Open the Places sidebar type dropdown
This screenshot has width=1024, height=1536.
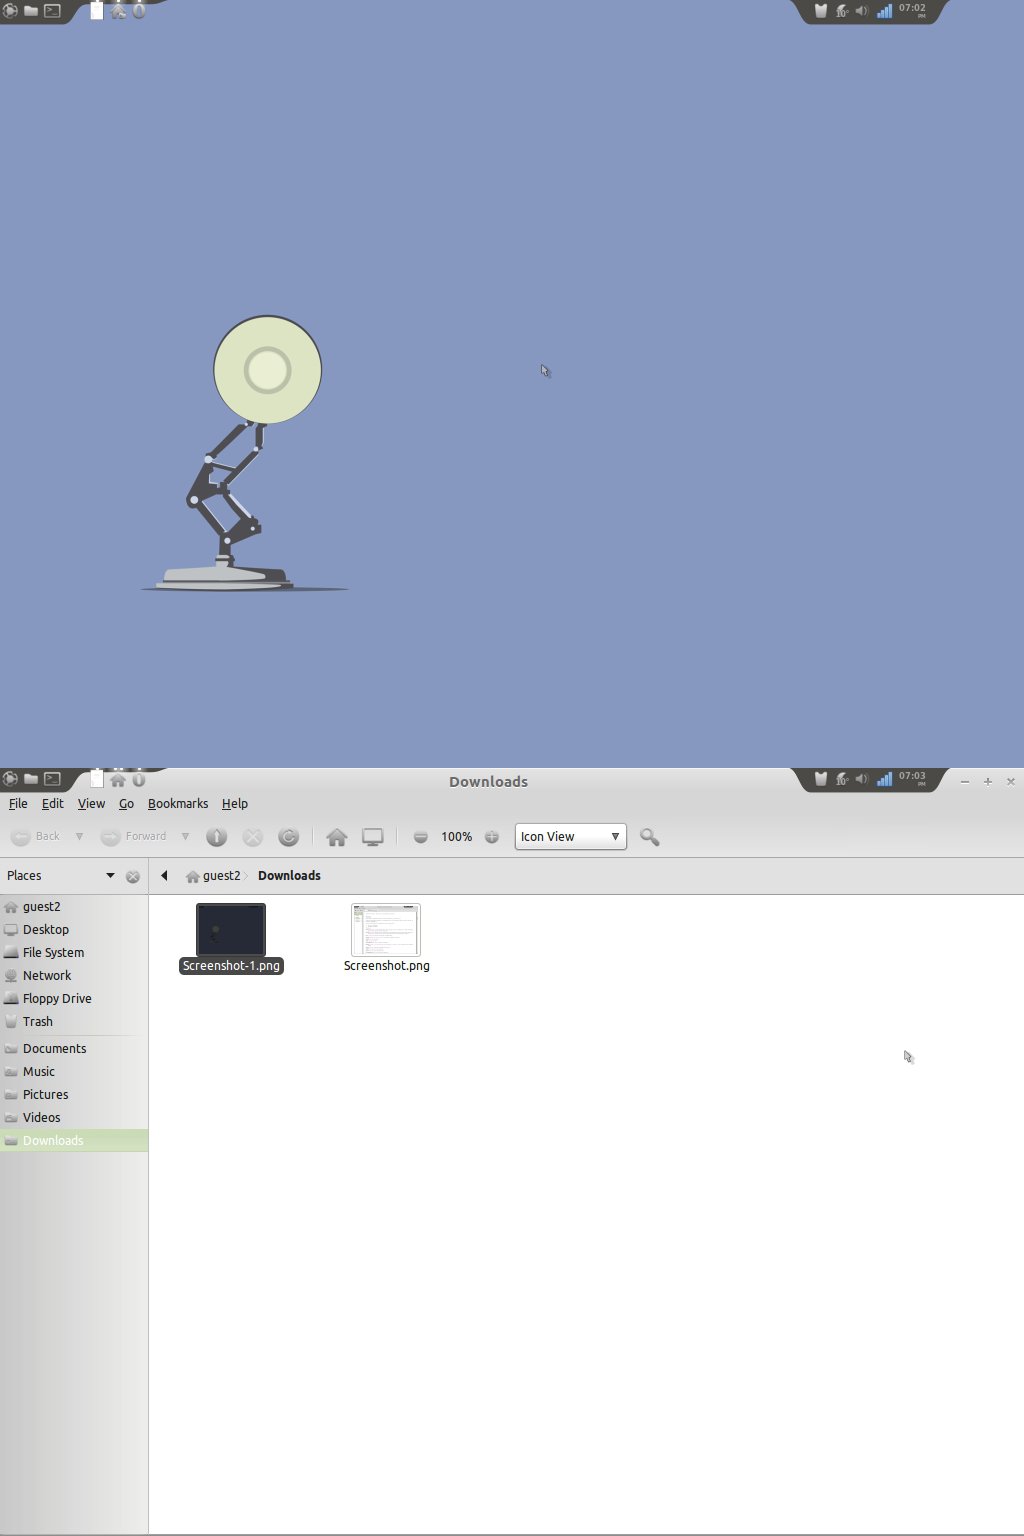(x=60, y=876)
